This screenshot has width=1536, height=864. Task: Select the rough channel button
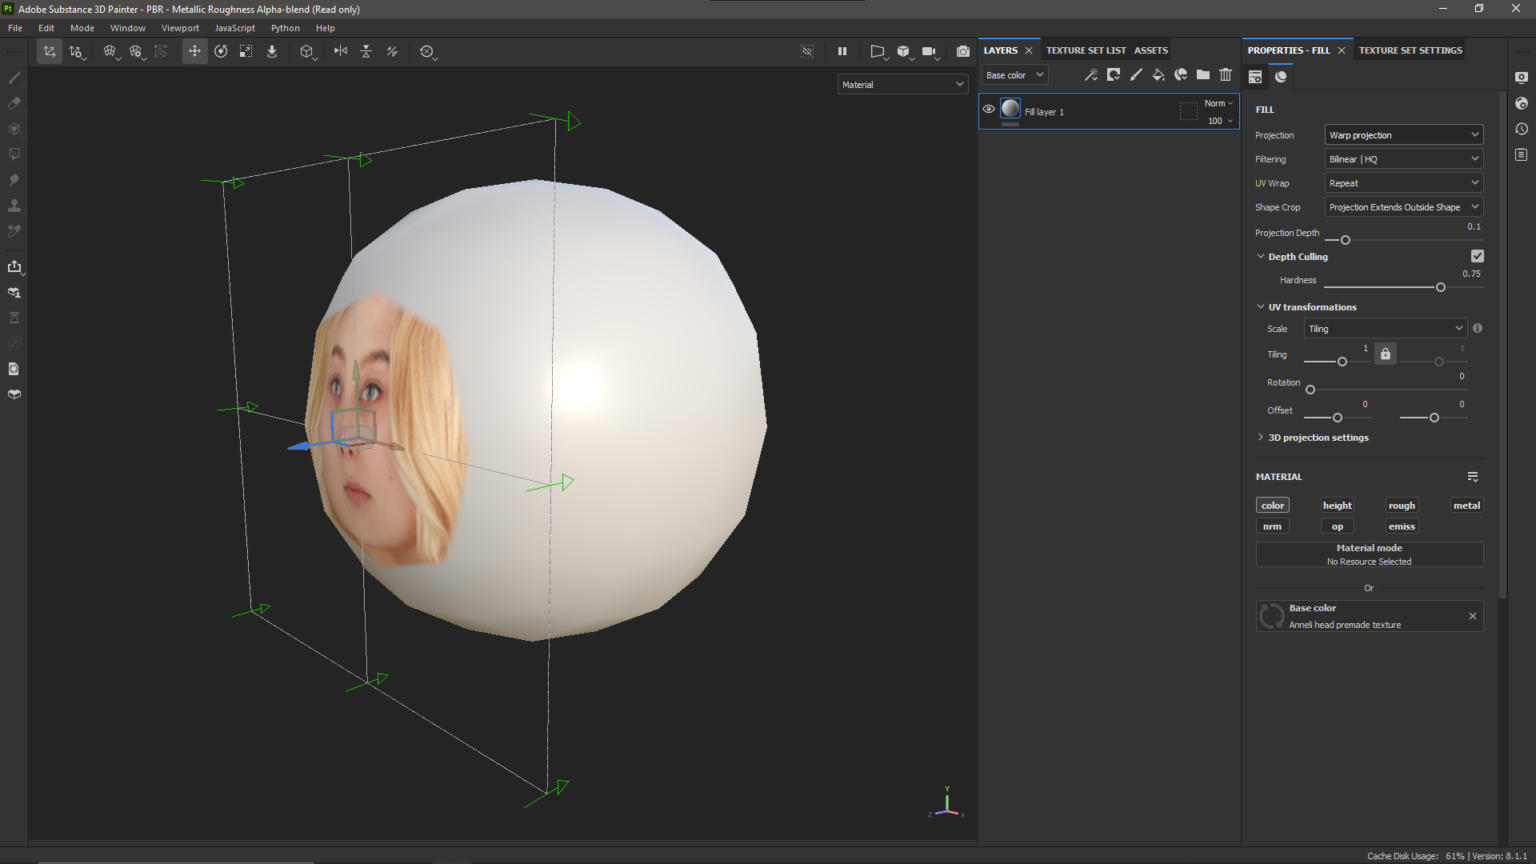click(1401, 505)
